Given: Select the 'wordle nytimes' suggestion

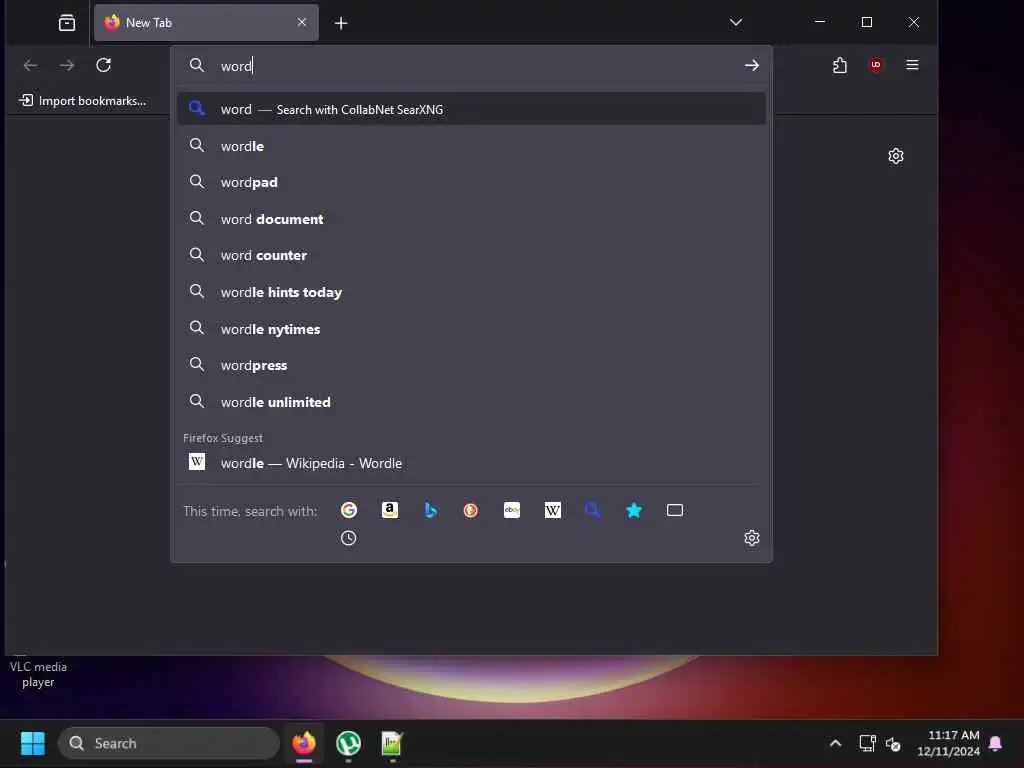Looking at the screenshot, I should click(471, 328).
